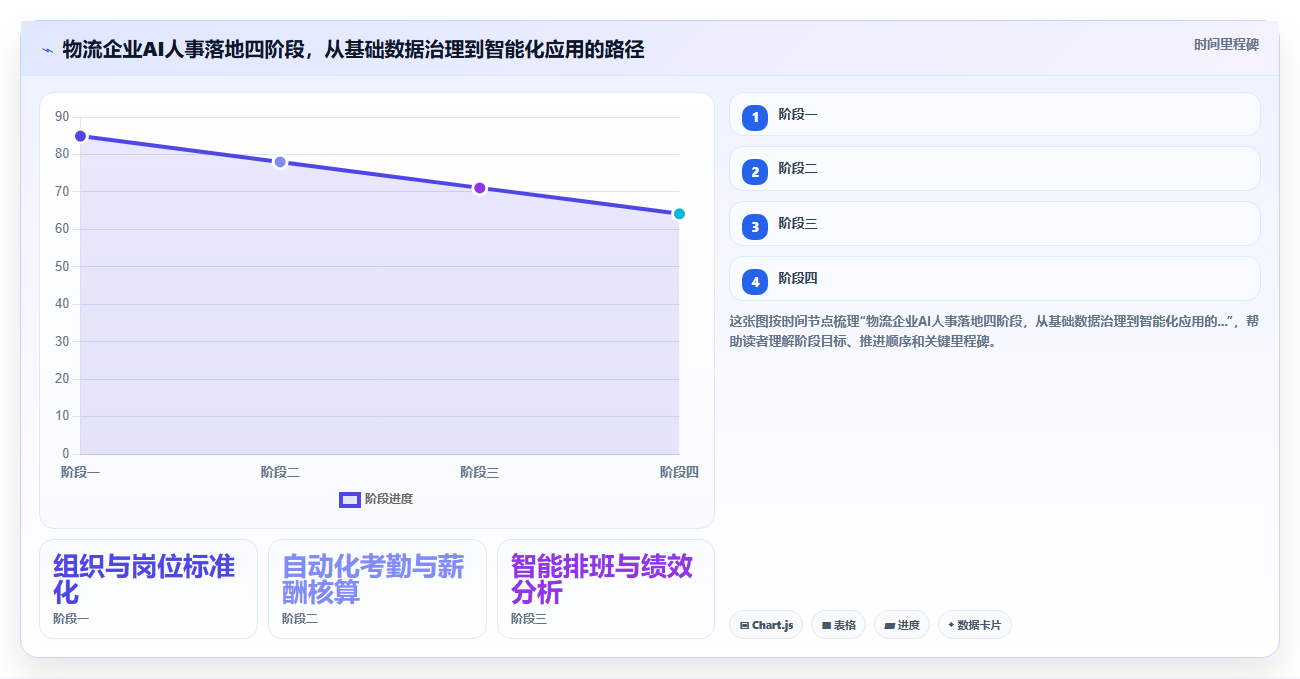This screenshot has height=679, width=1300.
Task: Click the x-axis label 阶段一
Action: click(x=81, y=472)
